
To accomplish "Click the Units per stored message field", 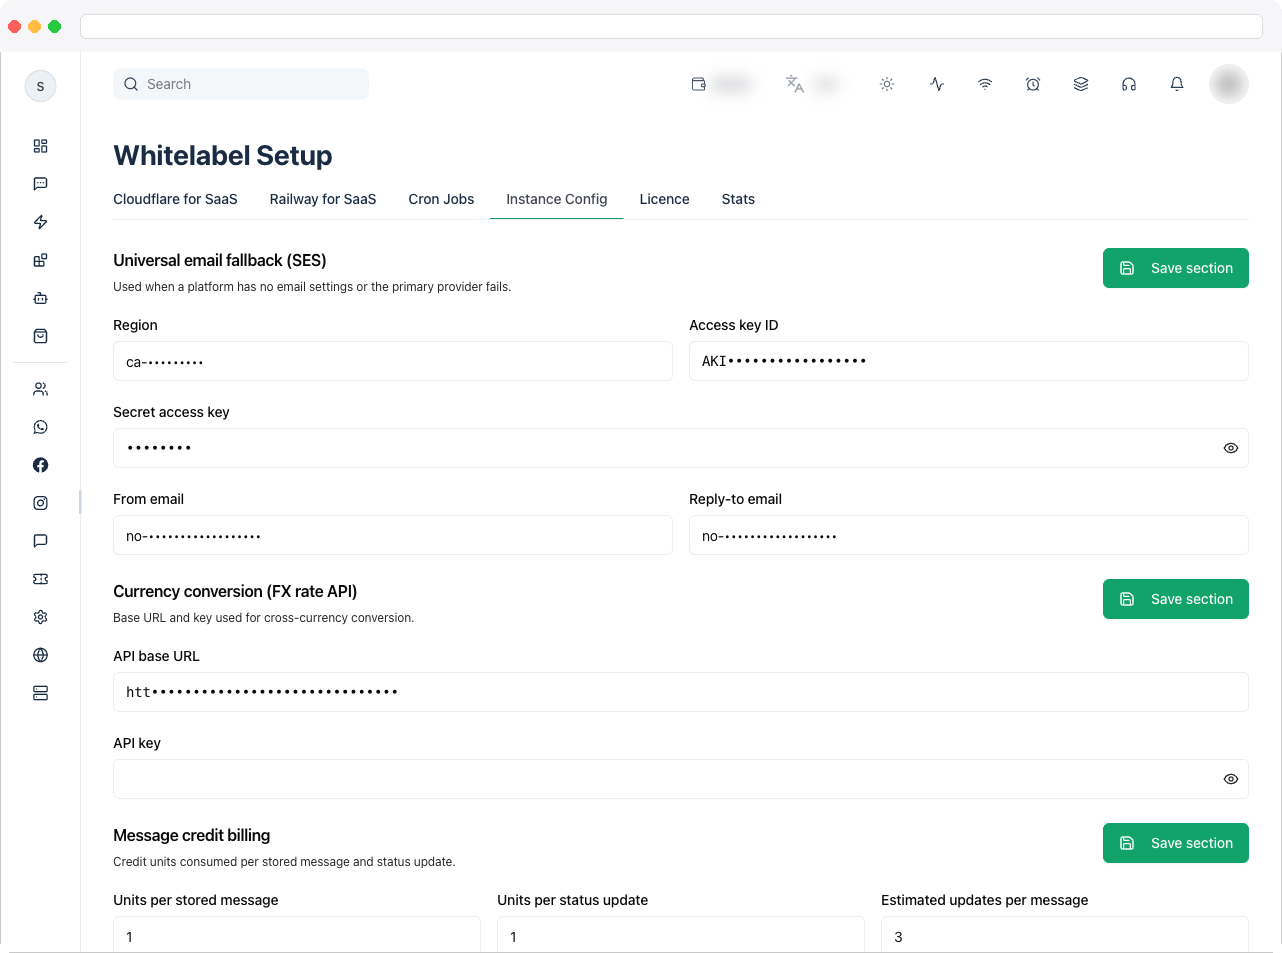I will (297, 935).
